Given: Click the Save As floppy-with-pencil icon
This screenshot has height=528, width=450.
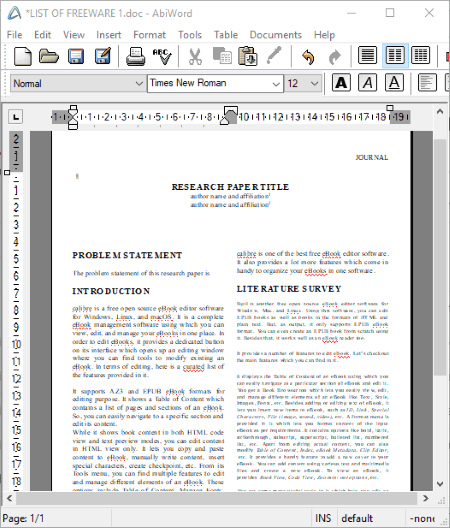Looking at the screenshot, I should tap(103, 56).
